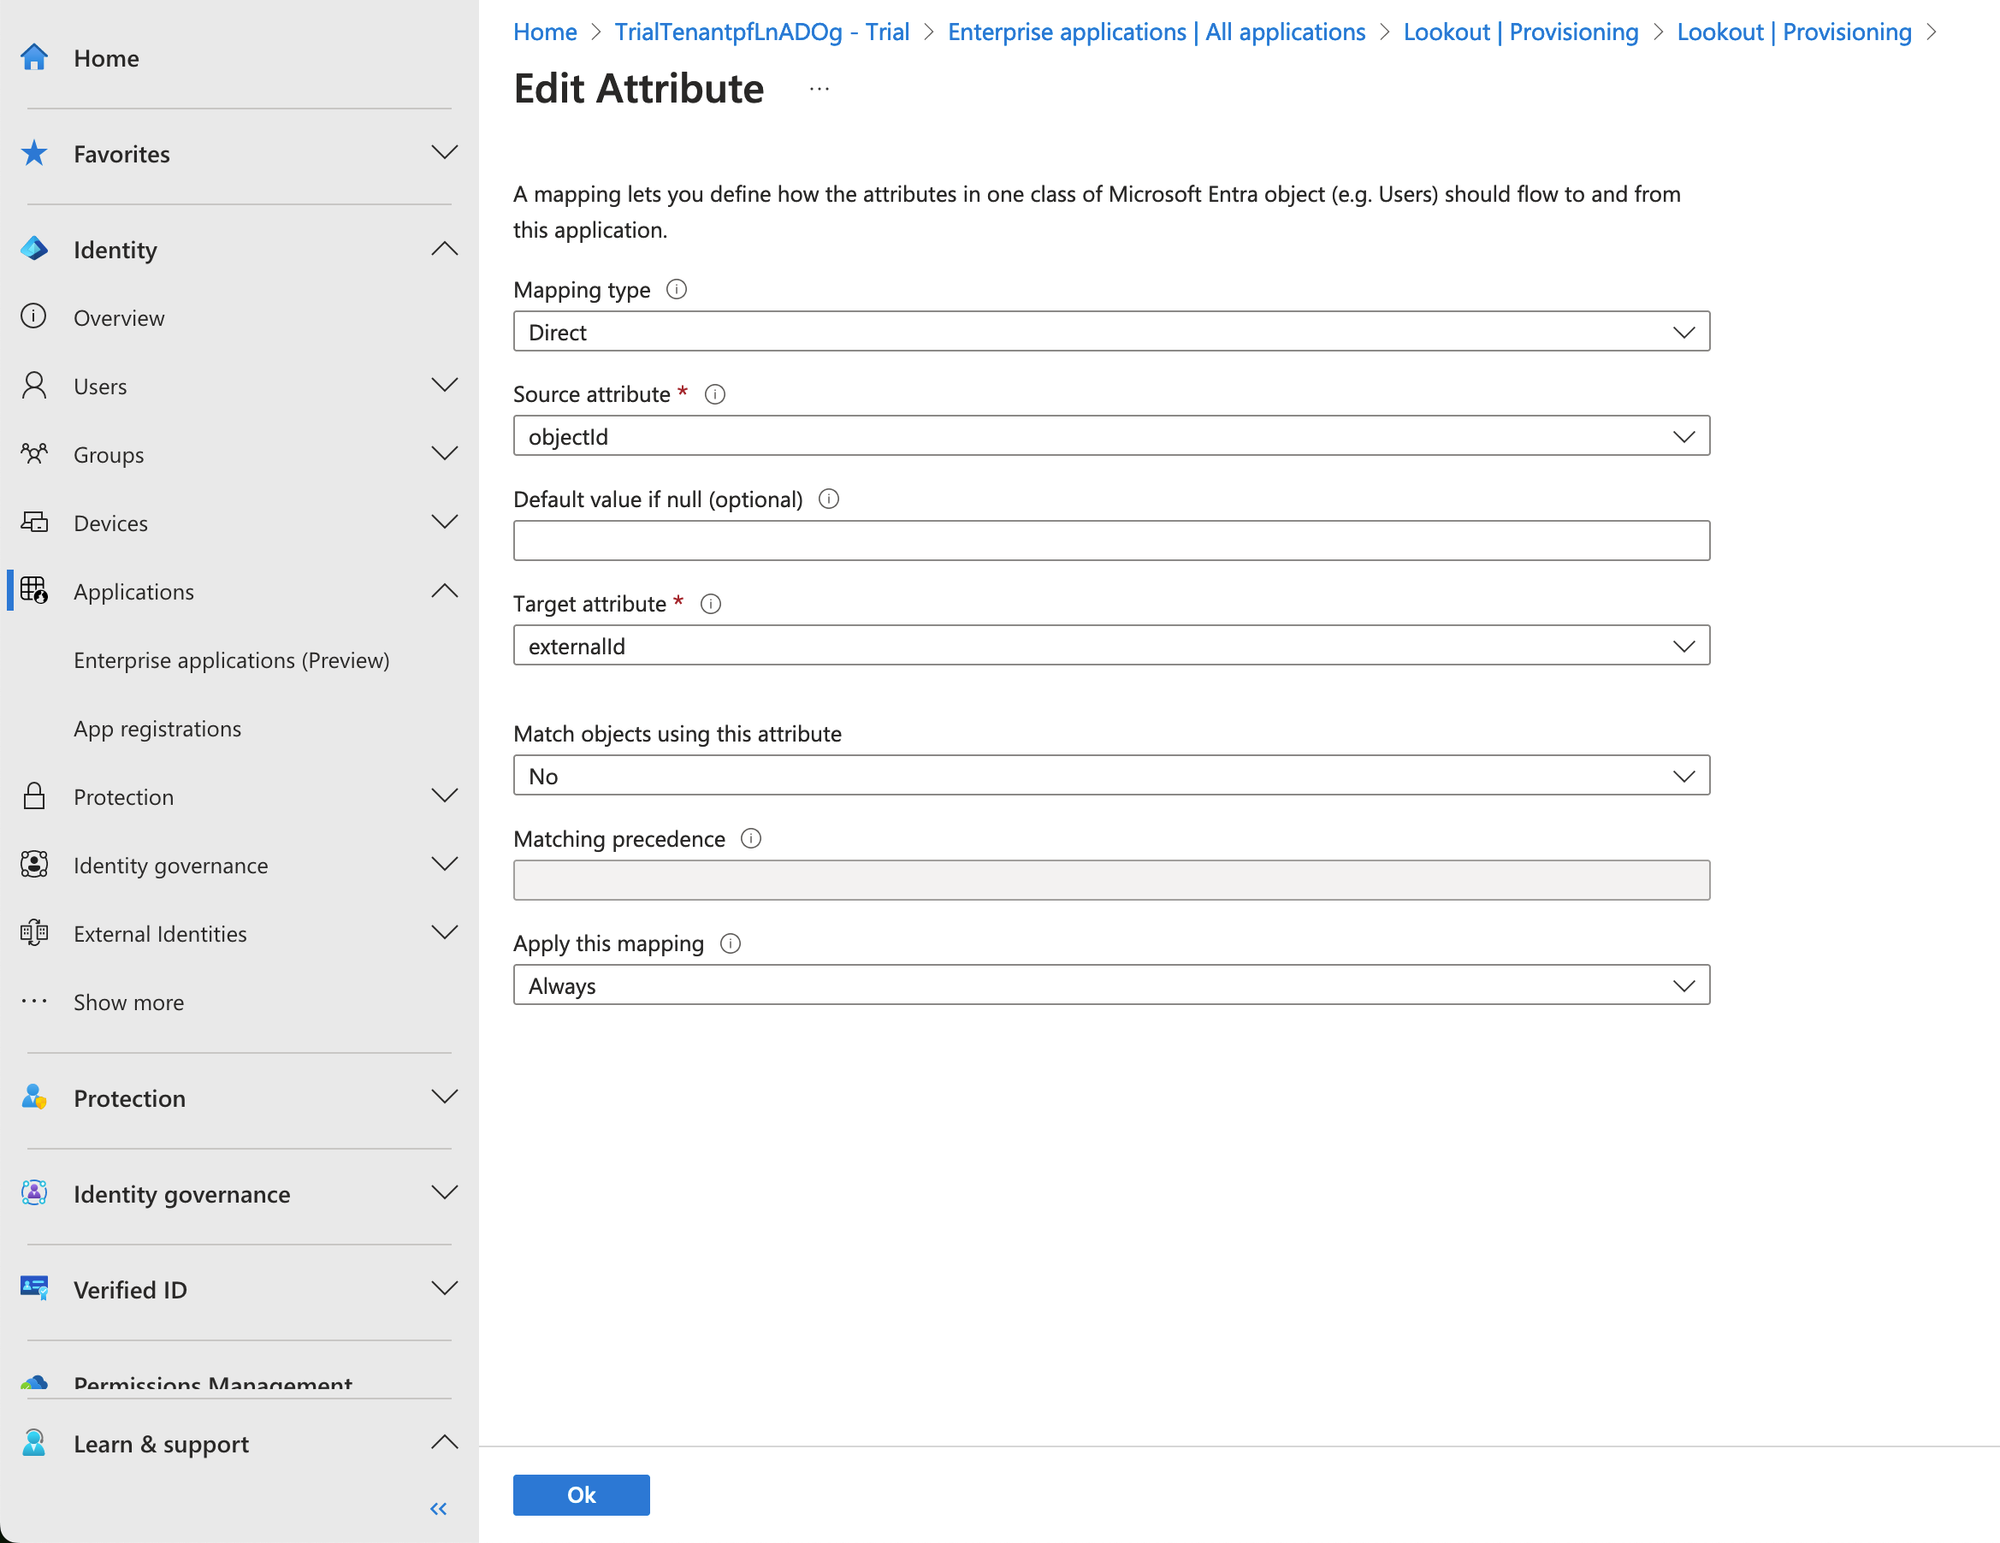The height and width of the screenshot is (1543, 2000).
Task: Click the info icon next to Target attribute
Action: pyautogui.click(x=711, y=604)
